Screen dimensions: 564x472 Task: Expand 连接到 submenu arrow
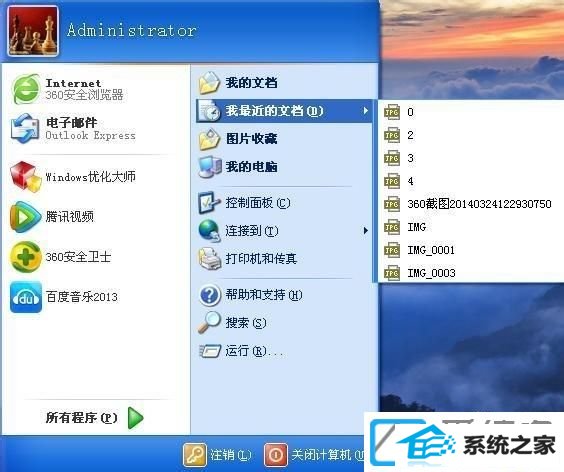[x=365, y=231]
